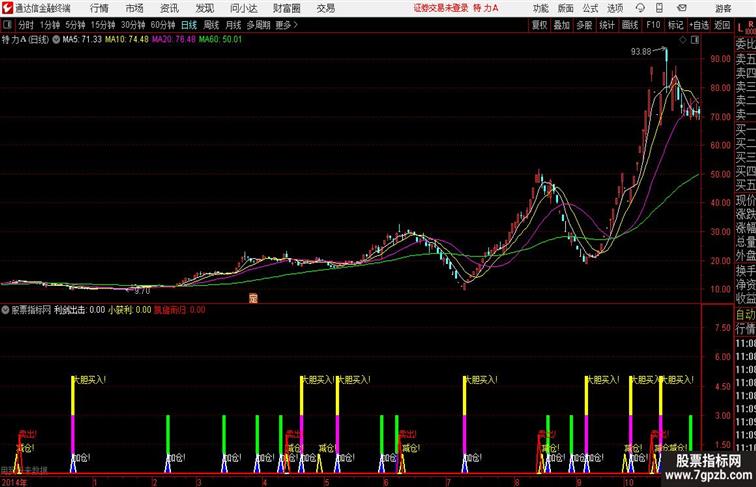The height and width of the screenshot is (487, 756).
Task: Click the circle icon beside 股票指标网 indicator
Action: (5, 310)
